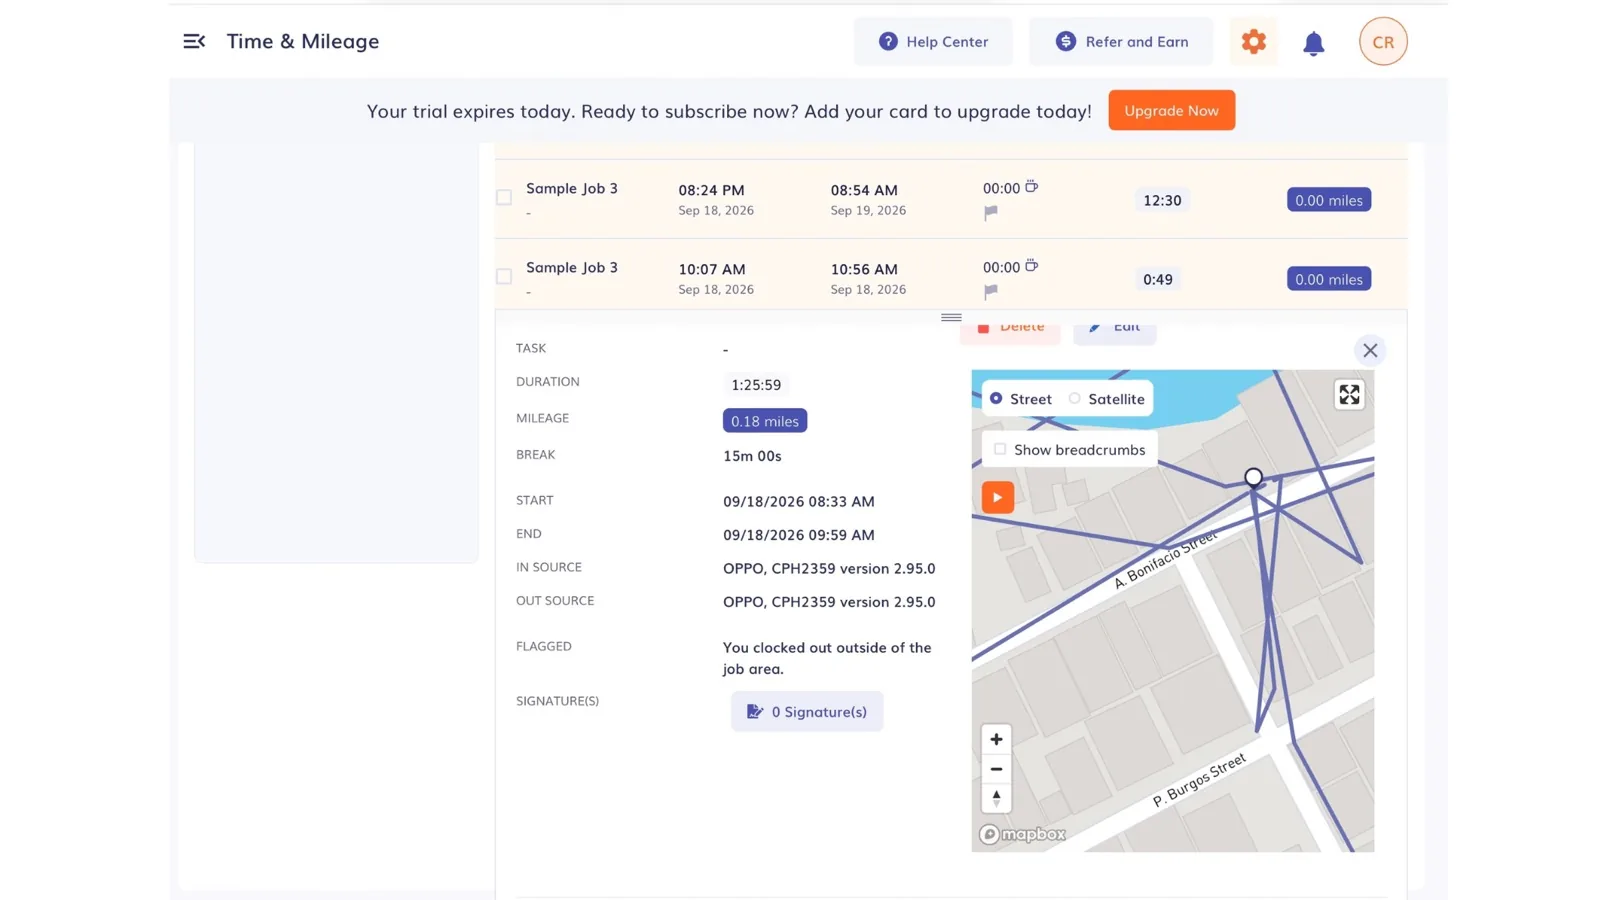
Task: Check the 10:07 AM Sample Job 3 row
Action: (504, 277)
